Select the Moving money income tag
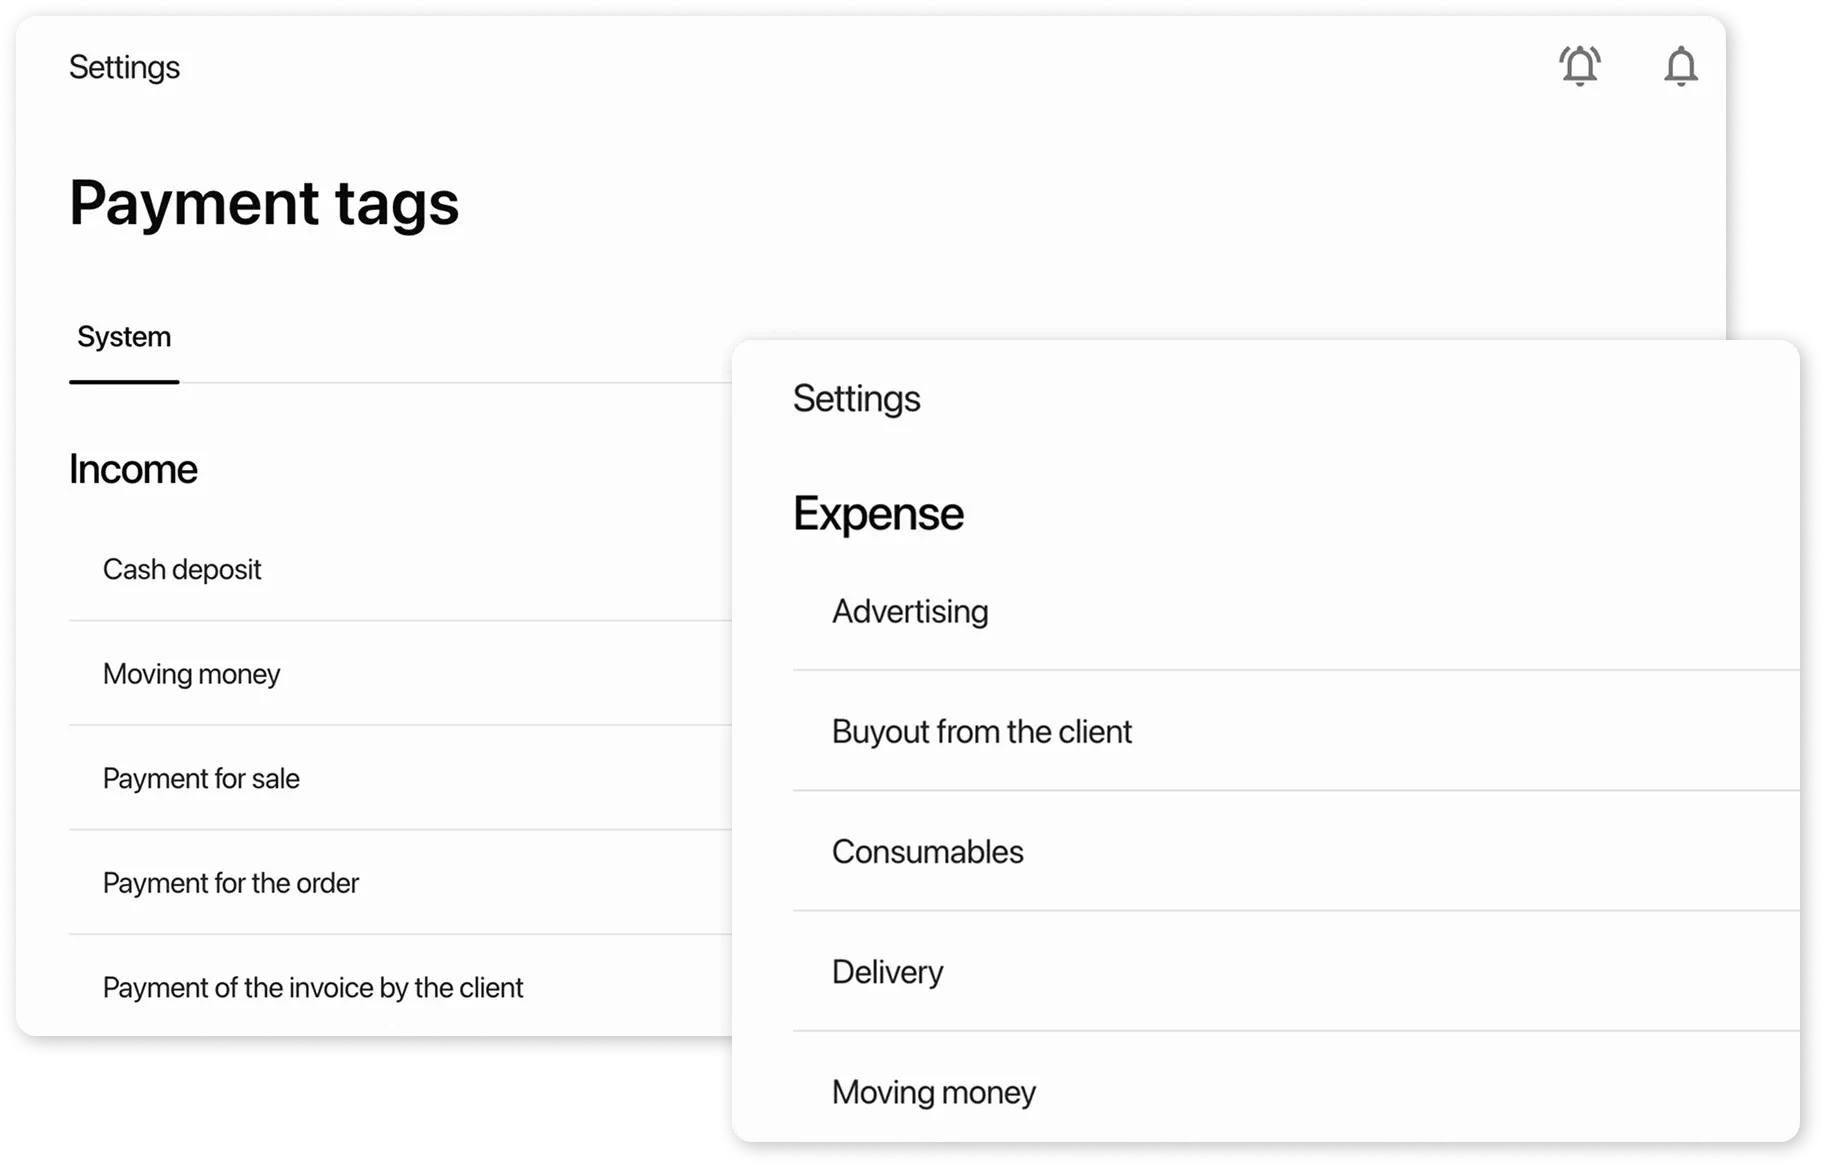The width and height of the screenshot is (1824, 1166). click(x=191, y=674)
